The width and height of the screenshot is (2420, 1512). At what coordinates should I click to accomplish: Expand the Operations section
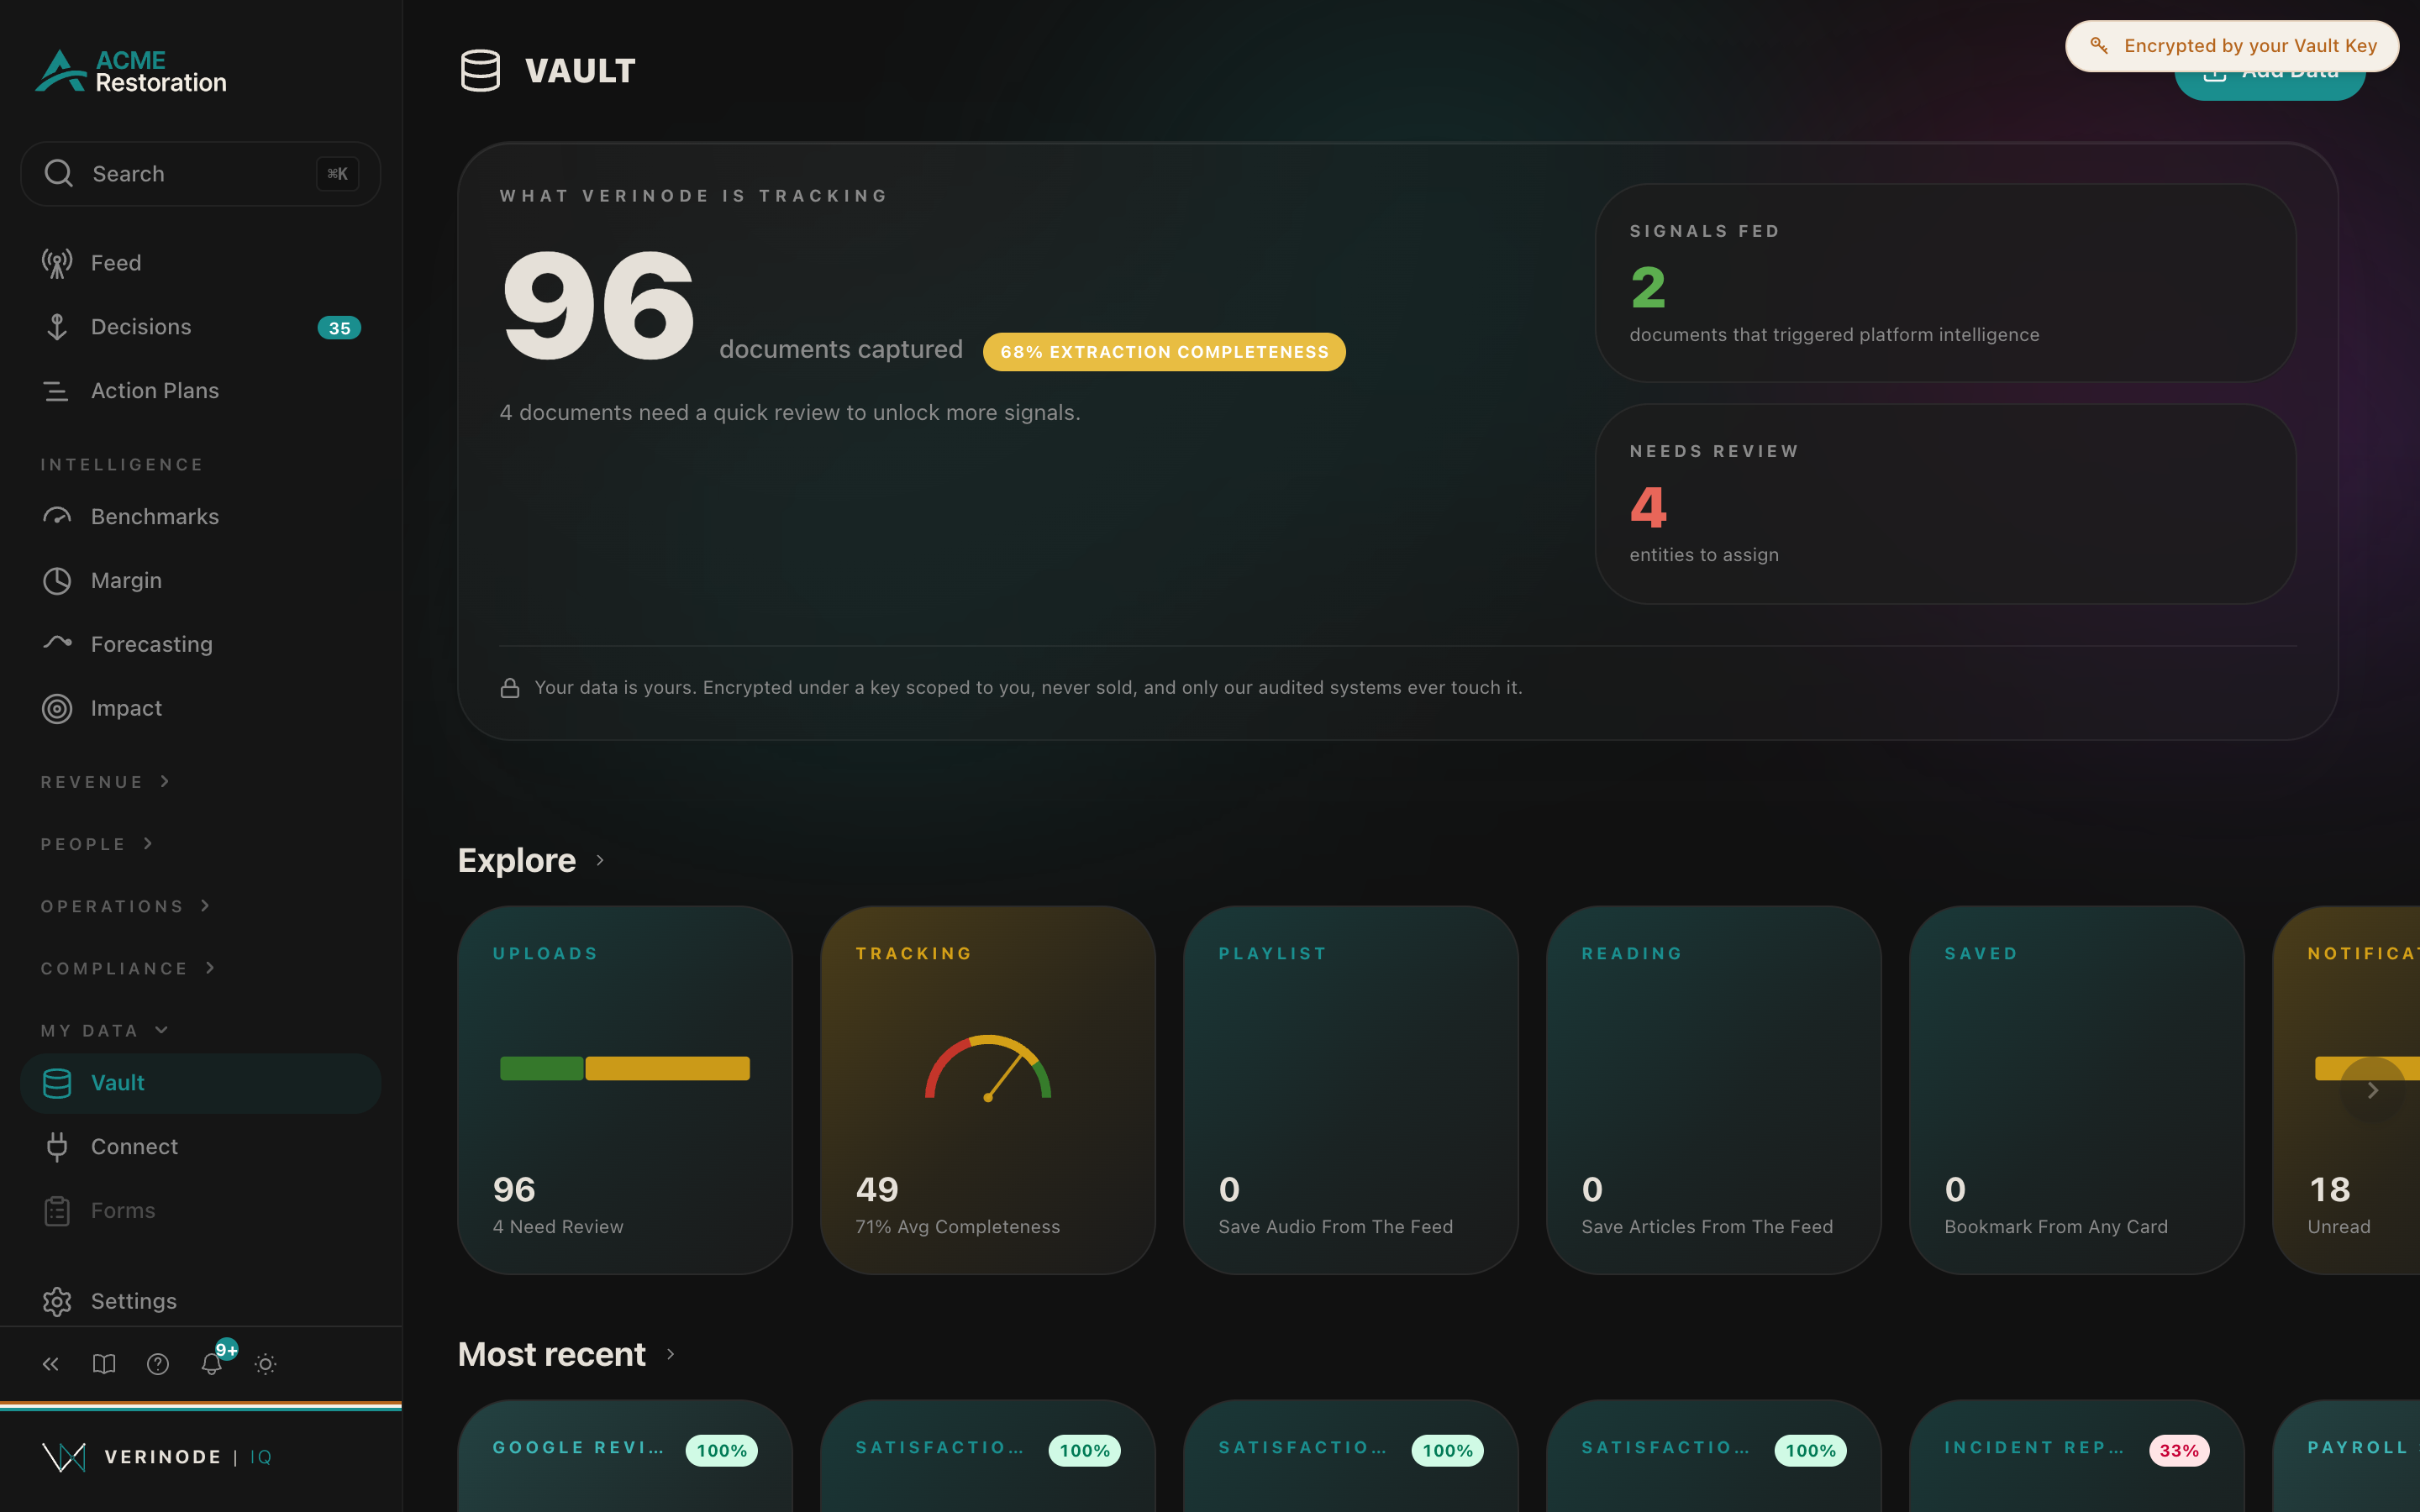126,906
